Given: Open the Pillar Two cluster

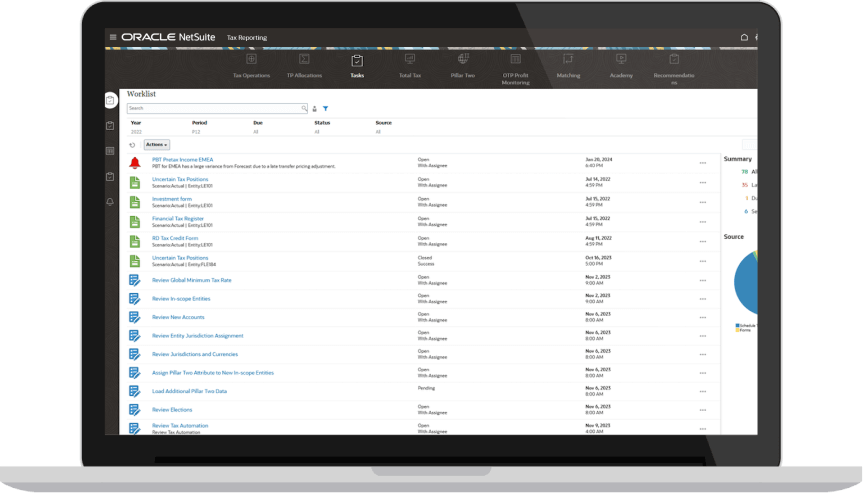Looking at the screenshot, I should click(463, 66).
